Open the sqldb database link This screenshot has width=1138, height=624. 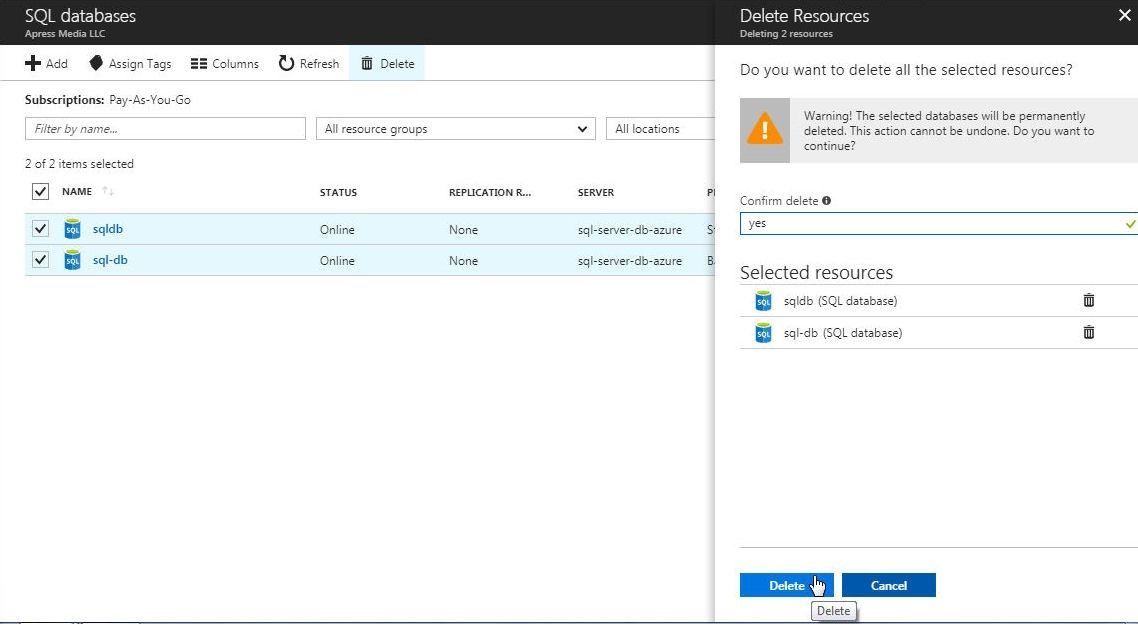(107, 229)
